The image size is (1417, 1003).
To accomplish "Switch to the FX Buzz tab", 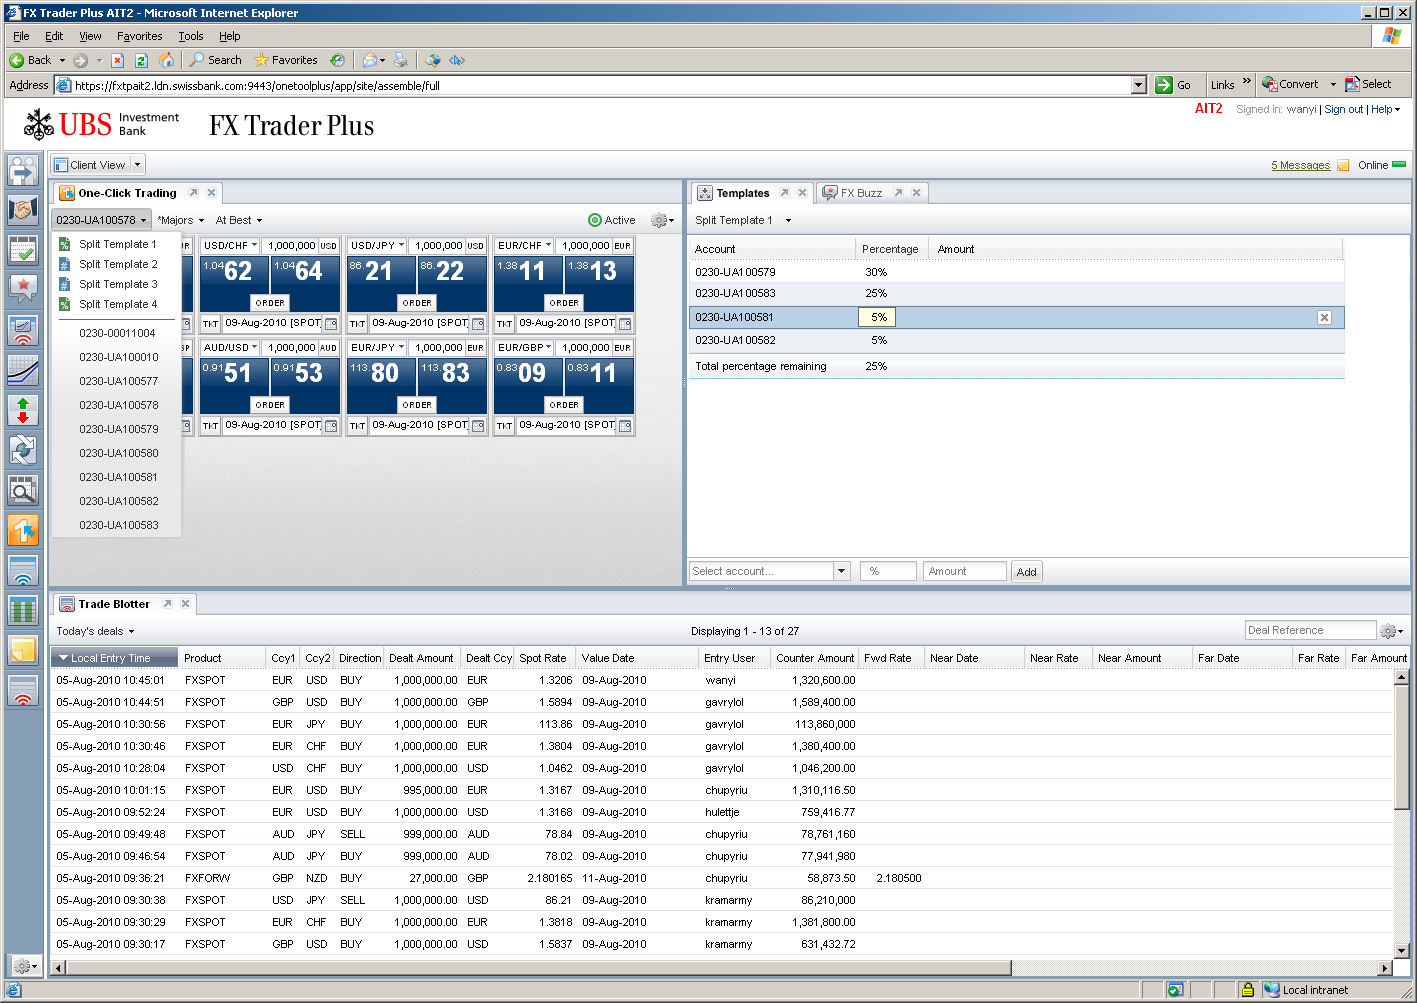I will [x=860, y=193].
